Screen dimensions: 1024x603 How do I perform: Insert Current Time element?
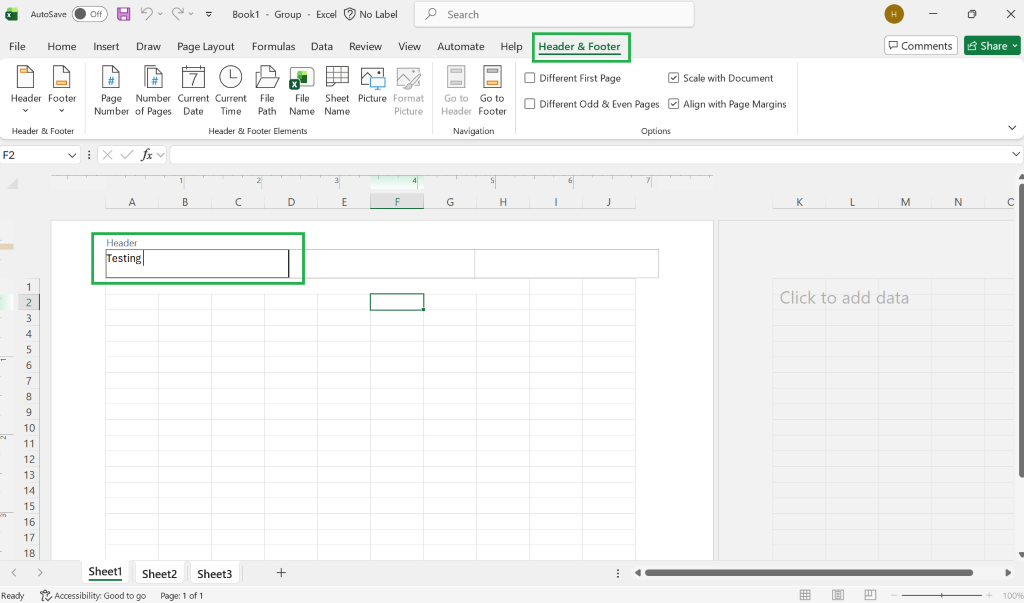231,91
